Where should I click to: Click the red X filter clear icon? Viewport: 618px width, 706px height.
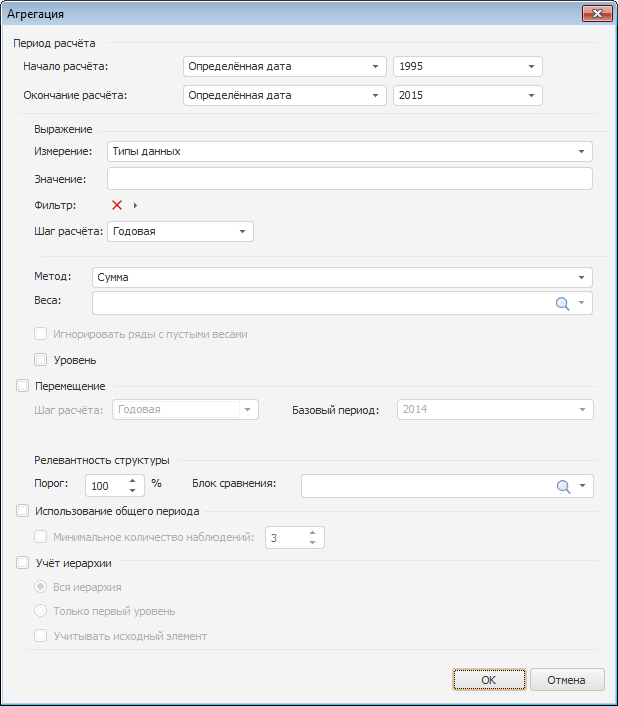click(117, 205)
